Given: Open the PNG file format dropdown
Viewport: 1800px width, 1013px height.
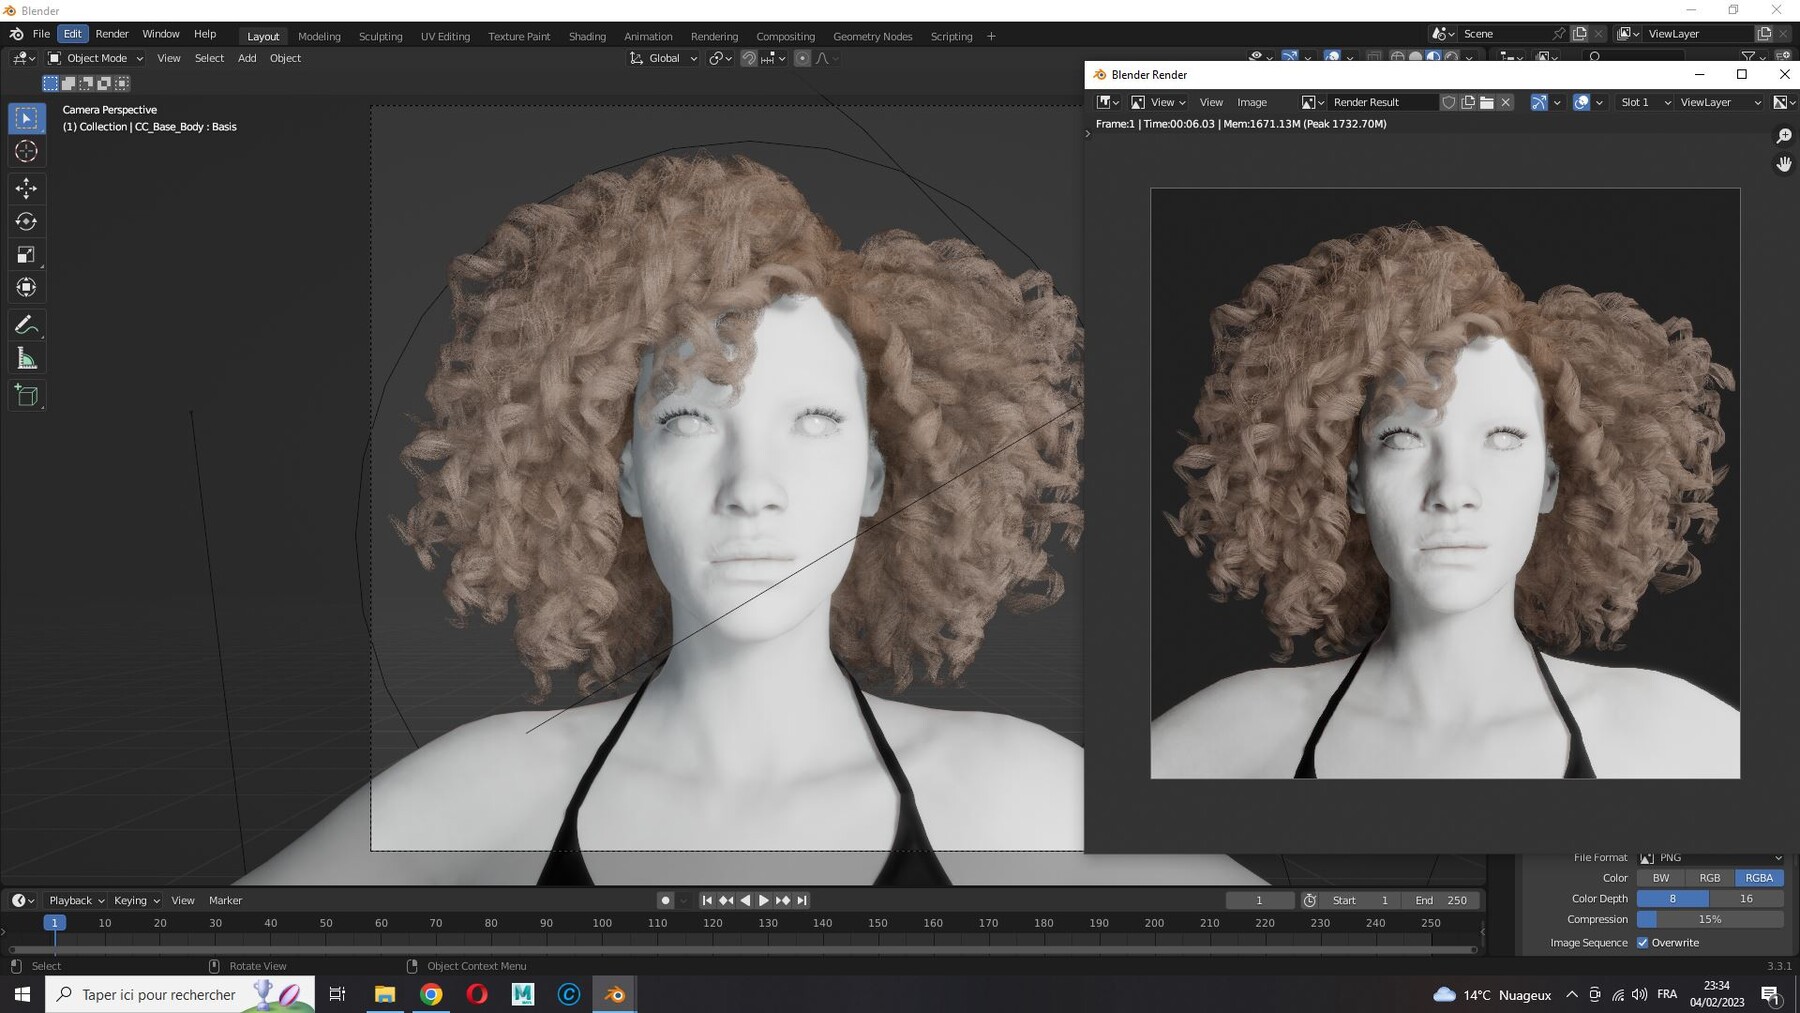Looking at the screenshot, I should 1711,858.
